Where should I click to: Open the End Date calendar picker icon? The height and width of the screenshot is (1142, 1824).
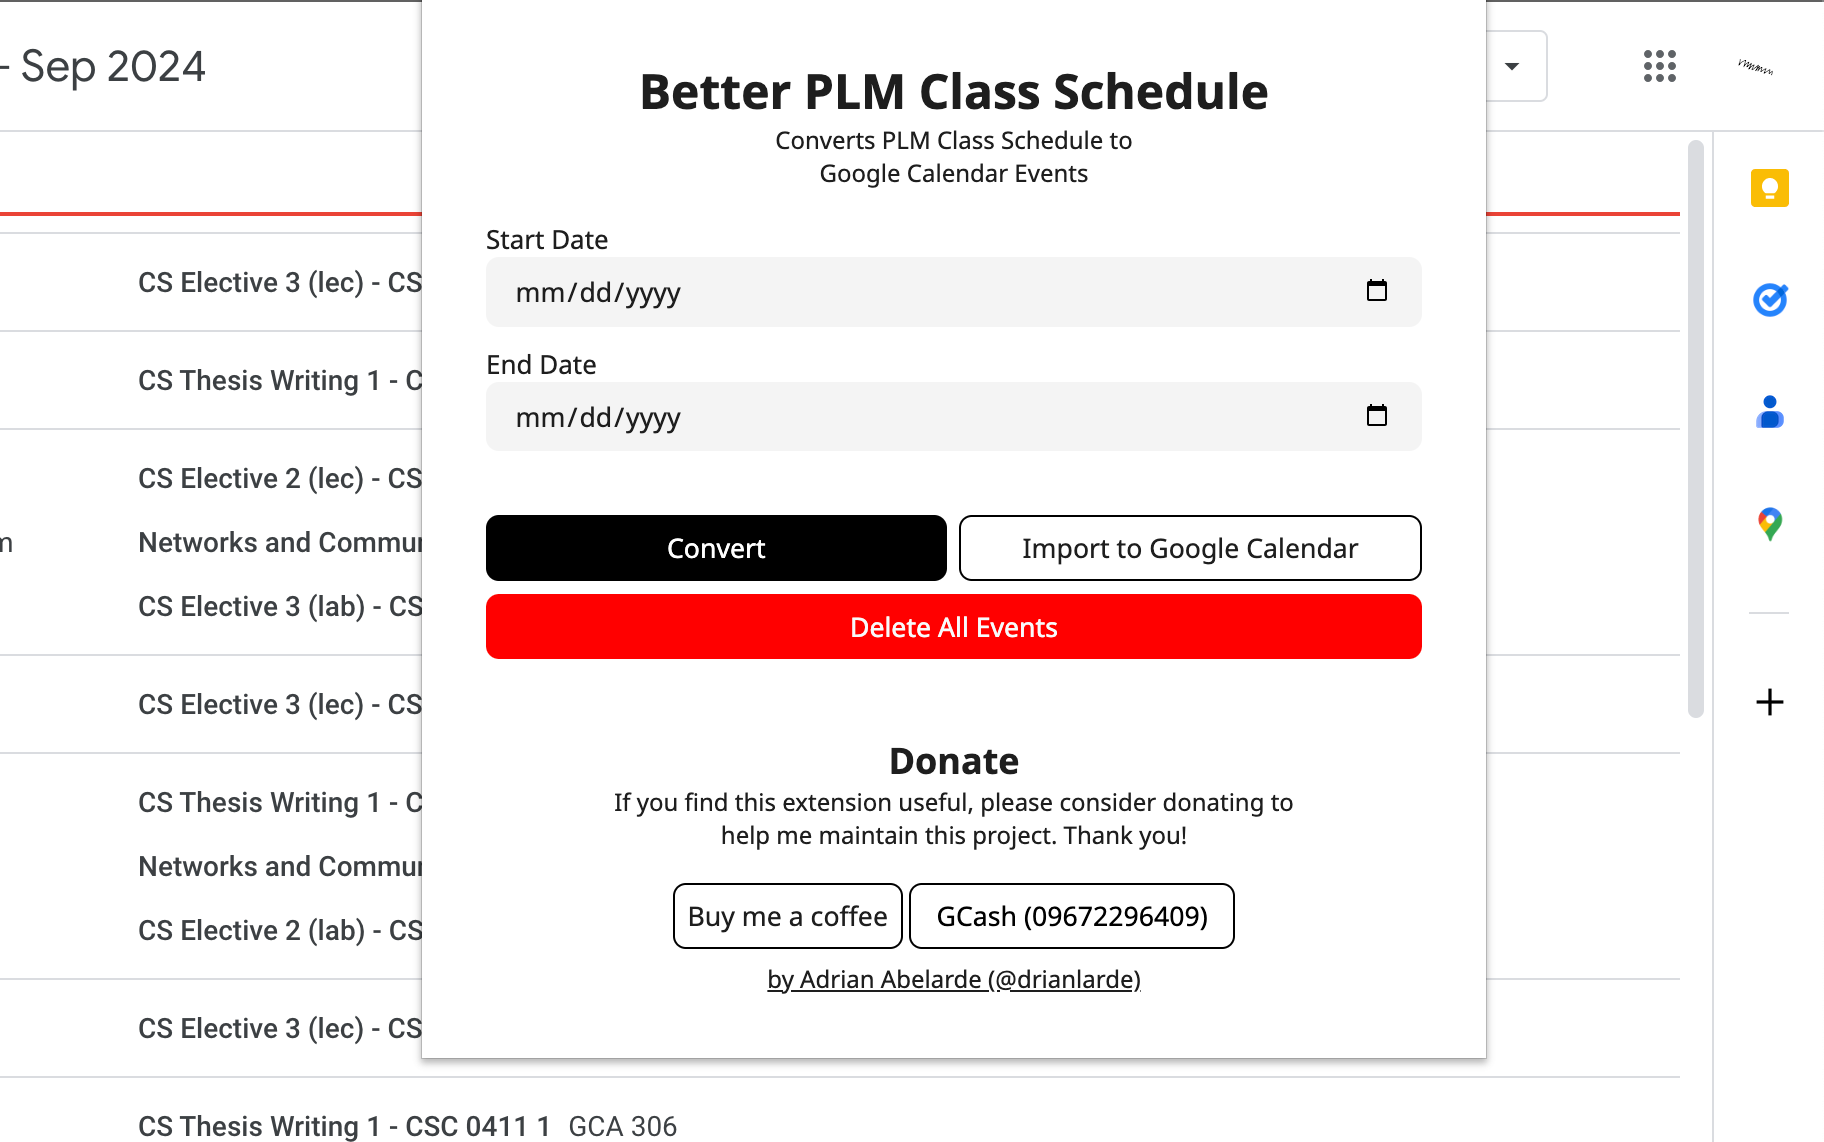coord(1377,416)
